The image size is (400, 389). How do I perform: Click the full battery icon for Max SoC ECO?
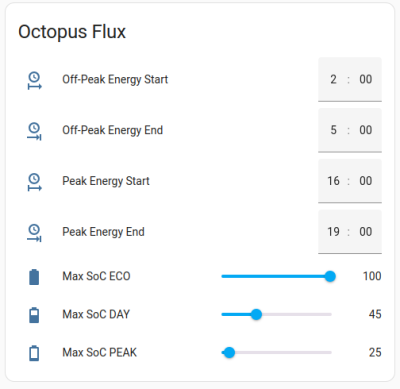34,277
